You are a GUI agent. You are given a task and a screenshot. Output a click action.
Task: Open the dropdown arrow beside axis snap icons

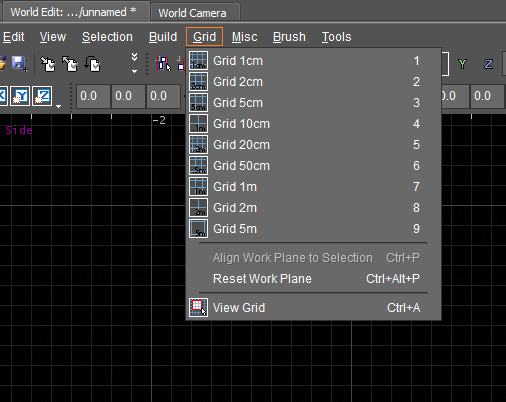click(58, 106)
